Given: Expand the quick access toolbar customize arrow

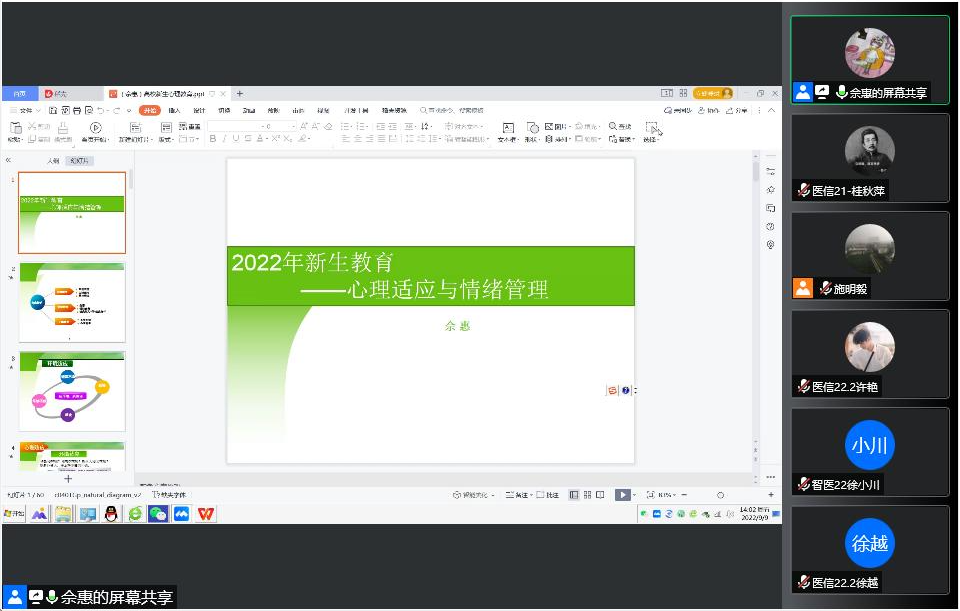Looking at the screenshot, I should coord(129,111).
